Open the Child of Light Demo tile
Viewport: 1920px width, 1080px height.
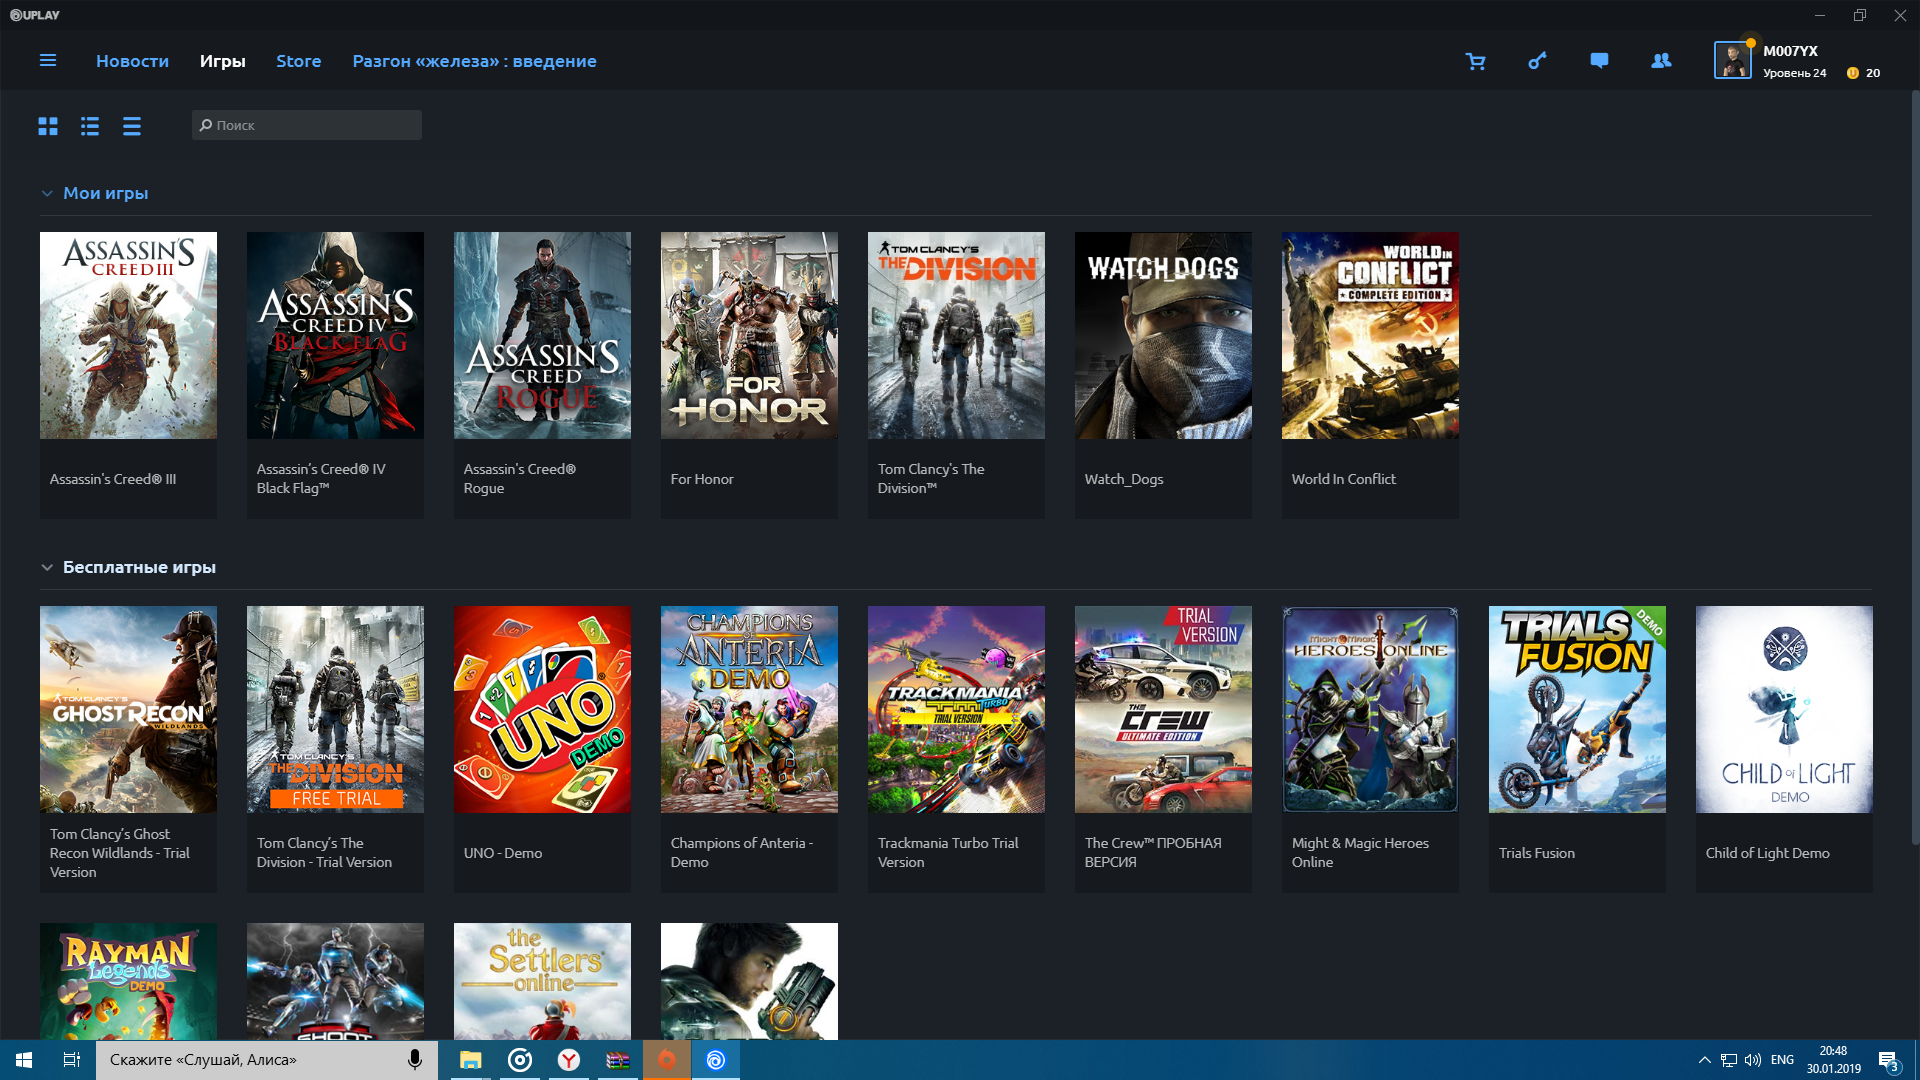[x=1784, y=749]
